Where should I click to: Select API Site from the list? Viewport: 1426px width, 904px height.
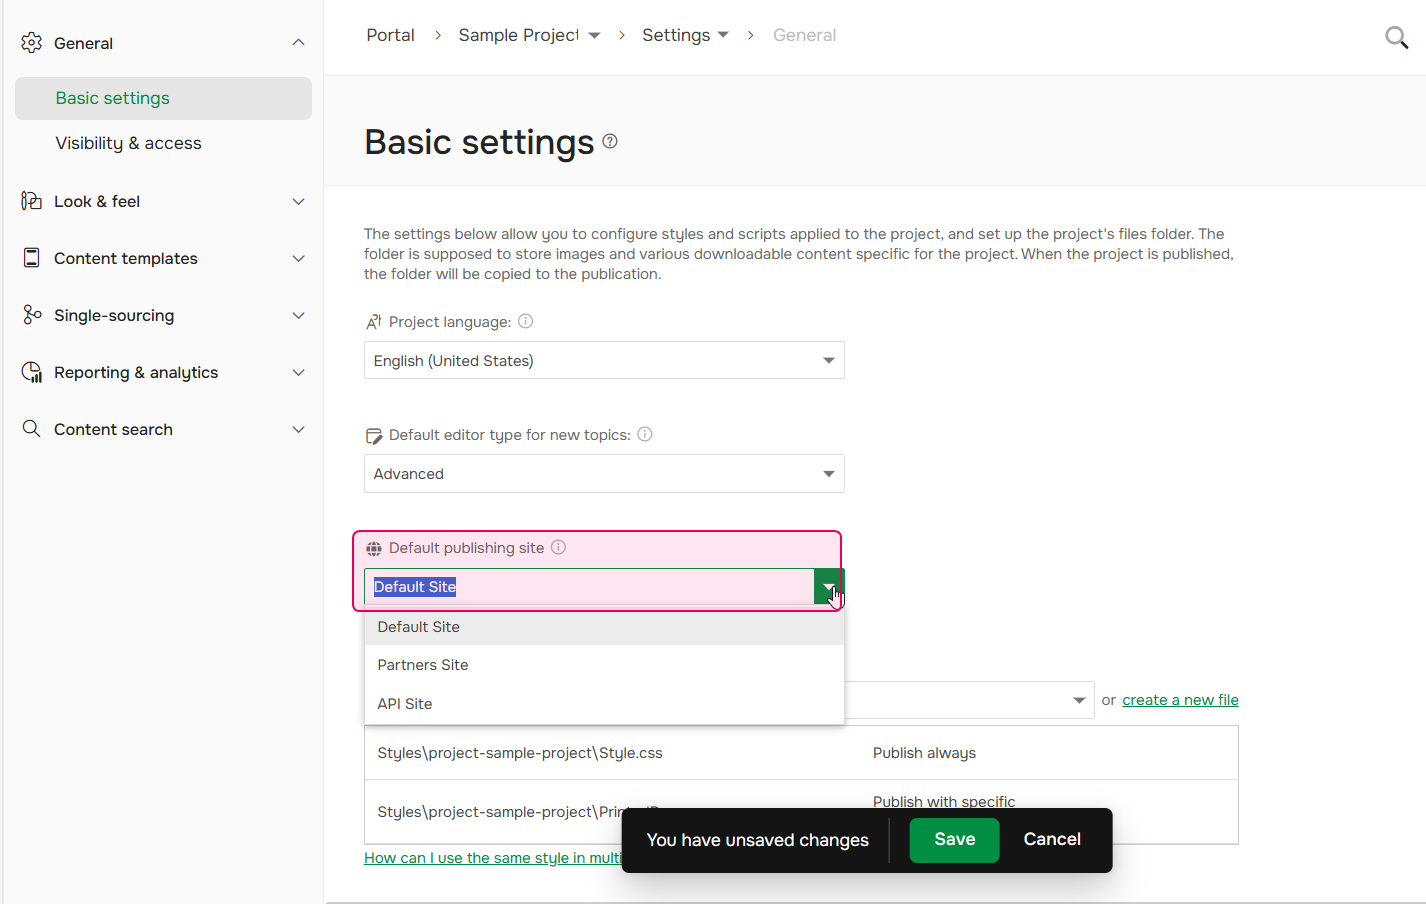[x=604, y=704]
